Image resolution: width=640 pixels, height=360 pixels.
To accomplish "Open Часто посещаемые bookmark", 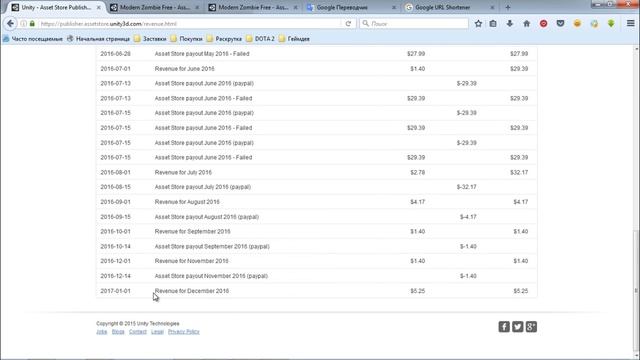I will coord(33,39).
